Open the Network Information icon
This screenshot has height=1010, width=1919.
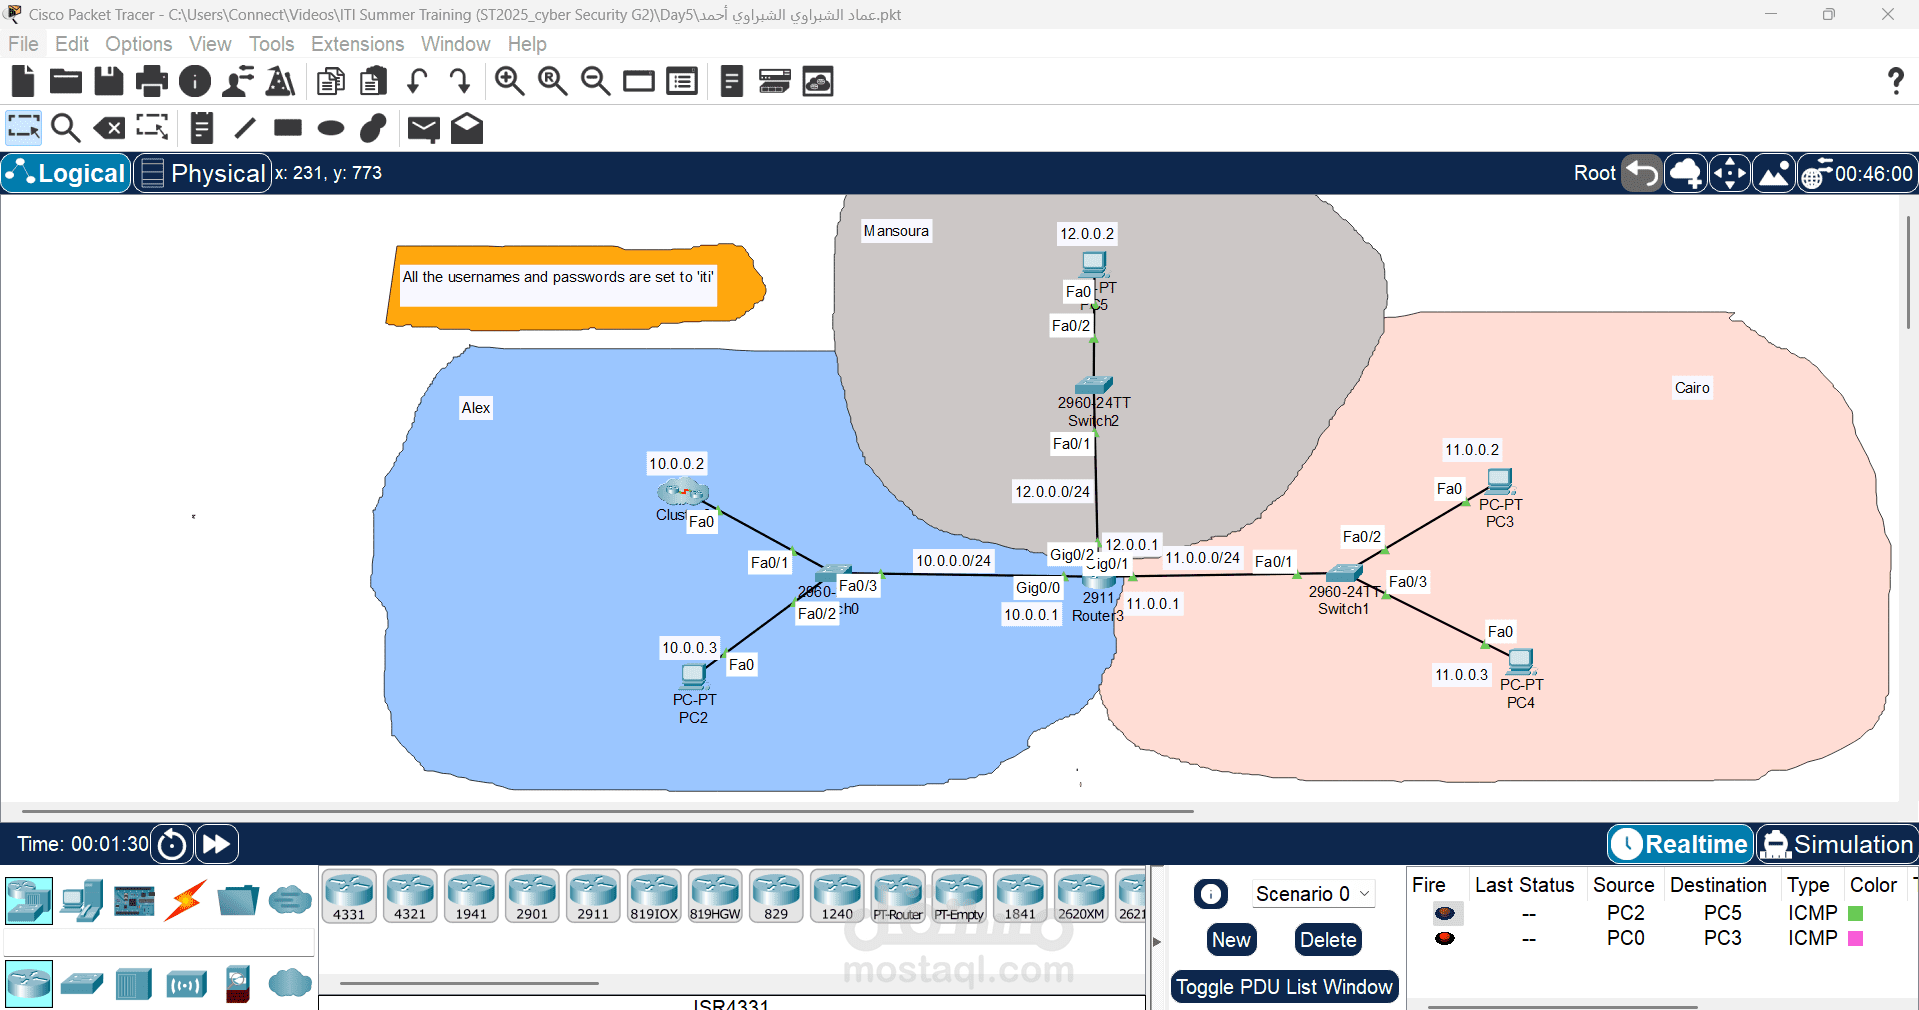195,81
